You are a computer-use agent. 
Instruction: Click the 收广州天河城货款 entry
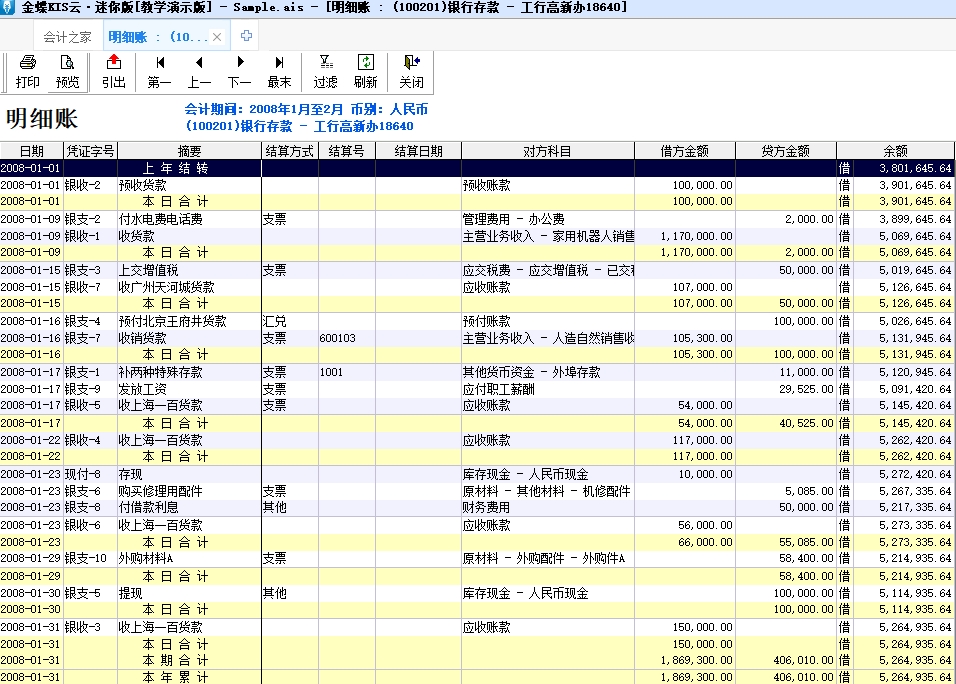pyautogui.click(x=189, y=287)
